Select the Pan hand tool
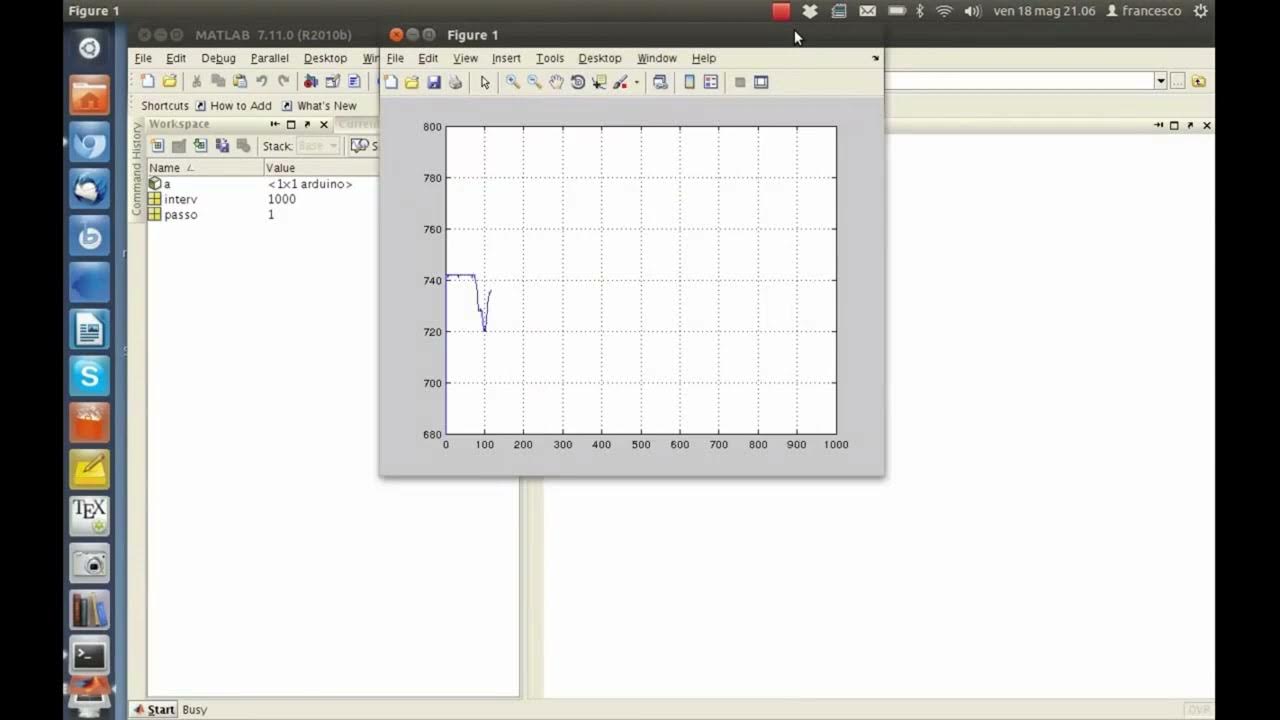Viewport: 1280px width, 720px height. click(556, 82)
